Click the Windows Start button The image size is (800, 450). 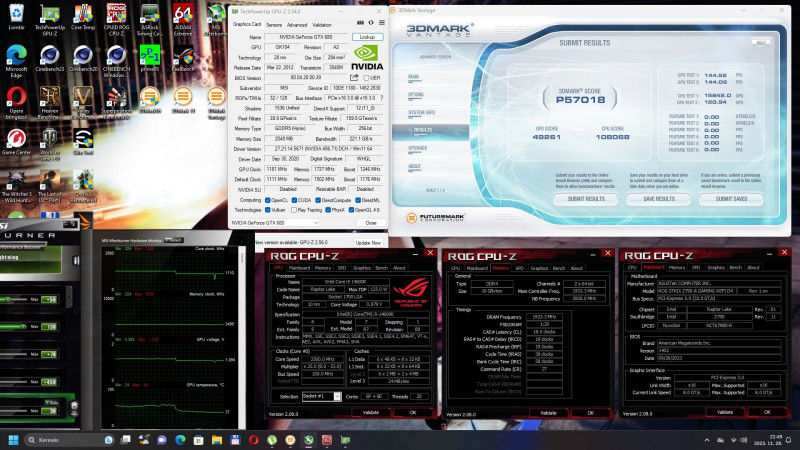14,440
